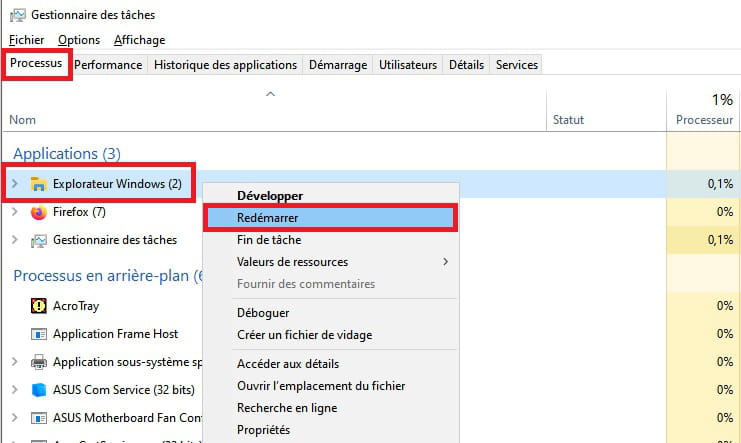Click the Firefox browser icon
Viewport: 741px width, 443px height.
pyautogui.click(x=39, y=212)
